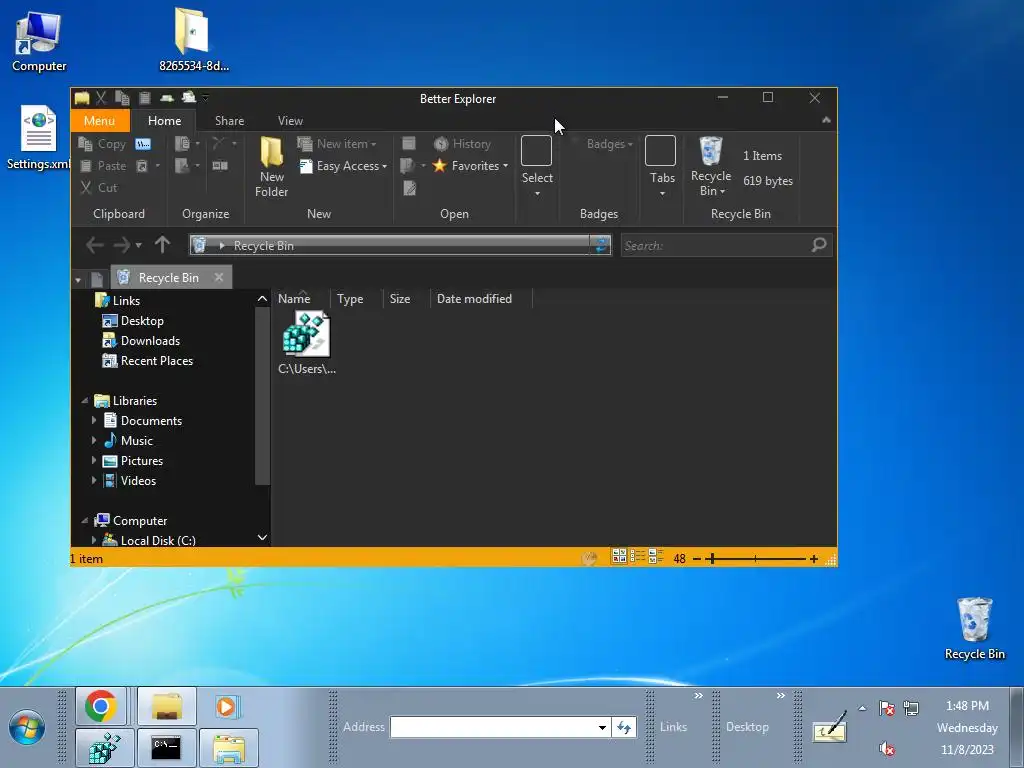Click the taskbar clock showing 1:48 PM
1024x768 pixels.
pyautogui.click(x=967, y=705)
